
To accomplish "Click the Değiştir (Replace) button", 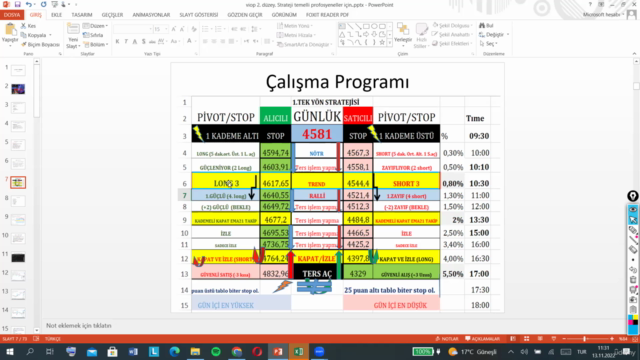I will [x=493, y=35].
